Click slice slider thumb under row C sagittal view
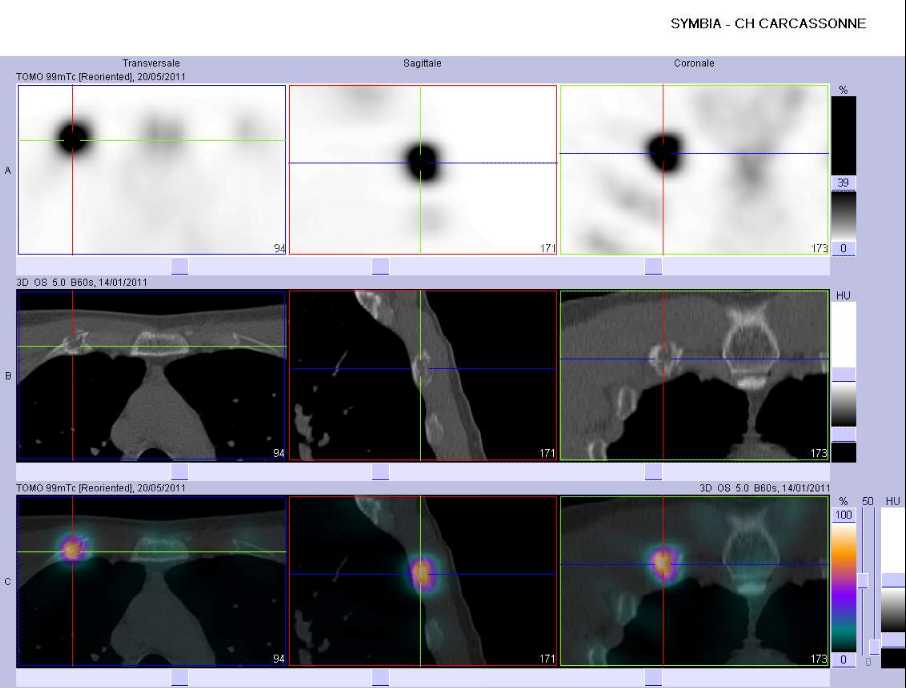The image size is (906, 688). coord(380,678)
